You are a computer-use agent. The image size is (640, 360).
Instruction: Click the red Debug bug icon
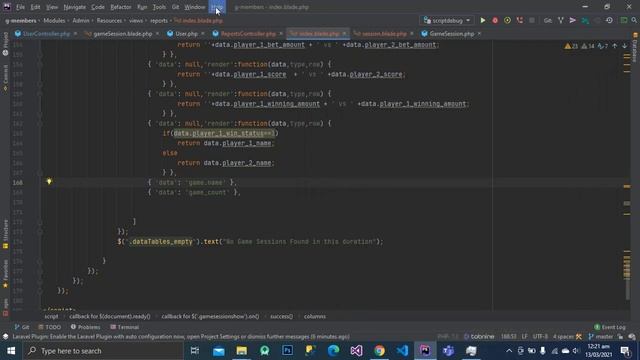point(495,20)
